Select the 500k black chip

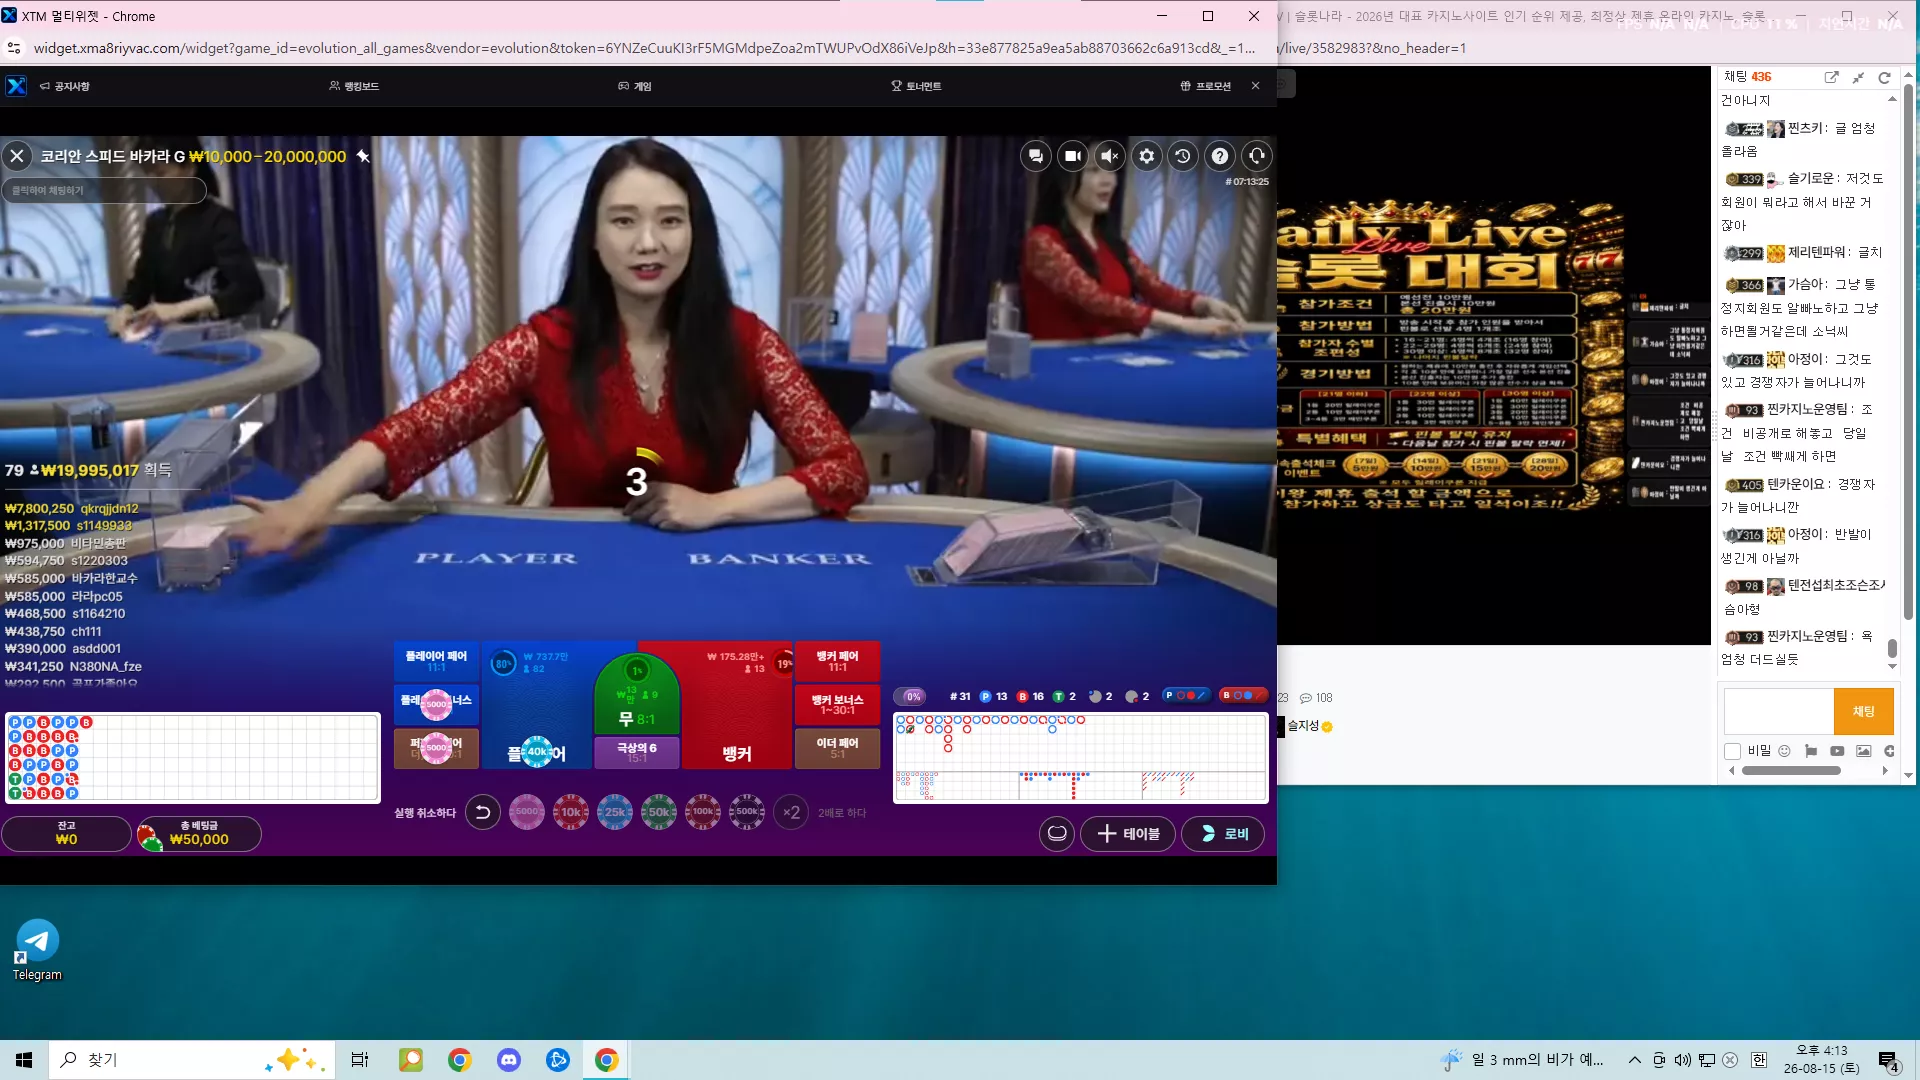pos(747,812)
